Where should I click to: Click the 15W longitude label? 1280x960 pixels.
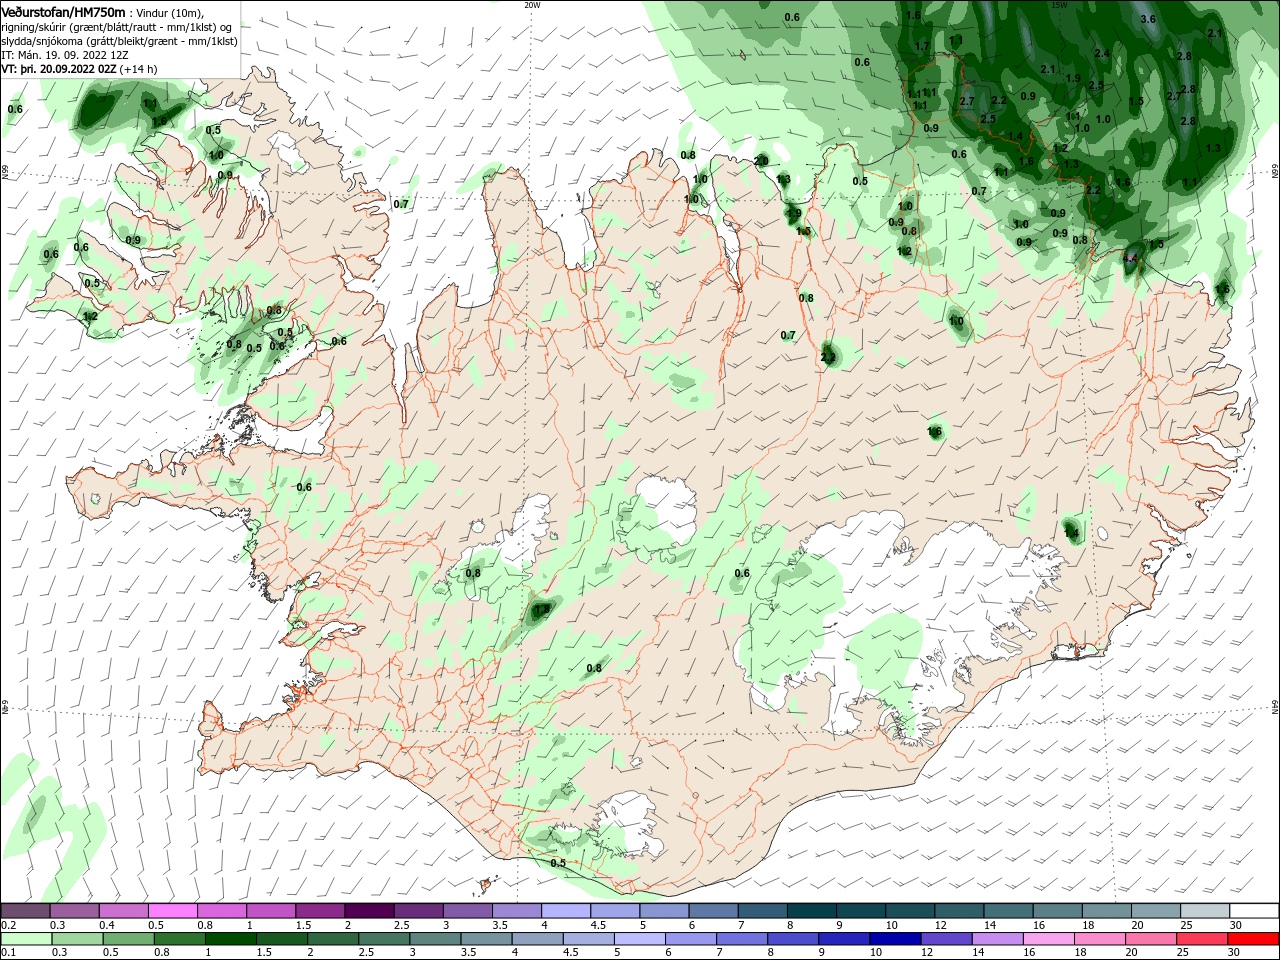click(x=1059, y=5)
